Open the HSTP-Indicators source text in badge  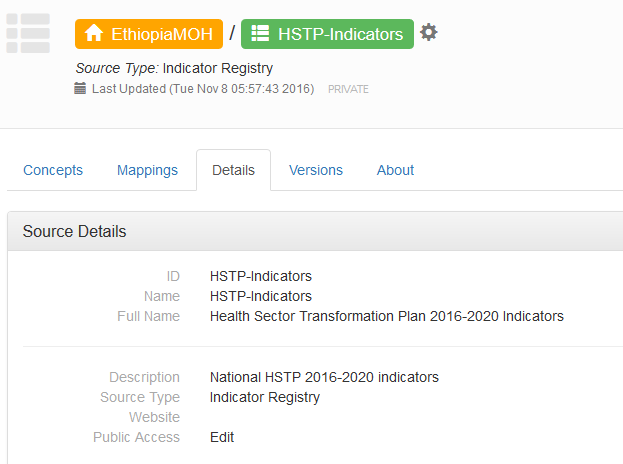pyautogui.click(x=341, y=34)
